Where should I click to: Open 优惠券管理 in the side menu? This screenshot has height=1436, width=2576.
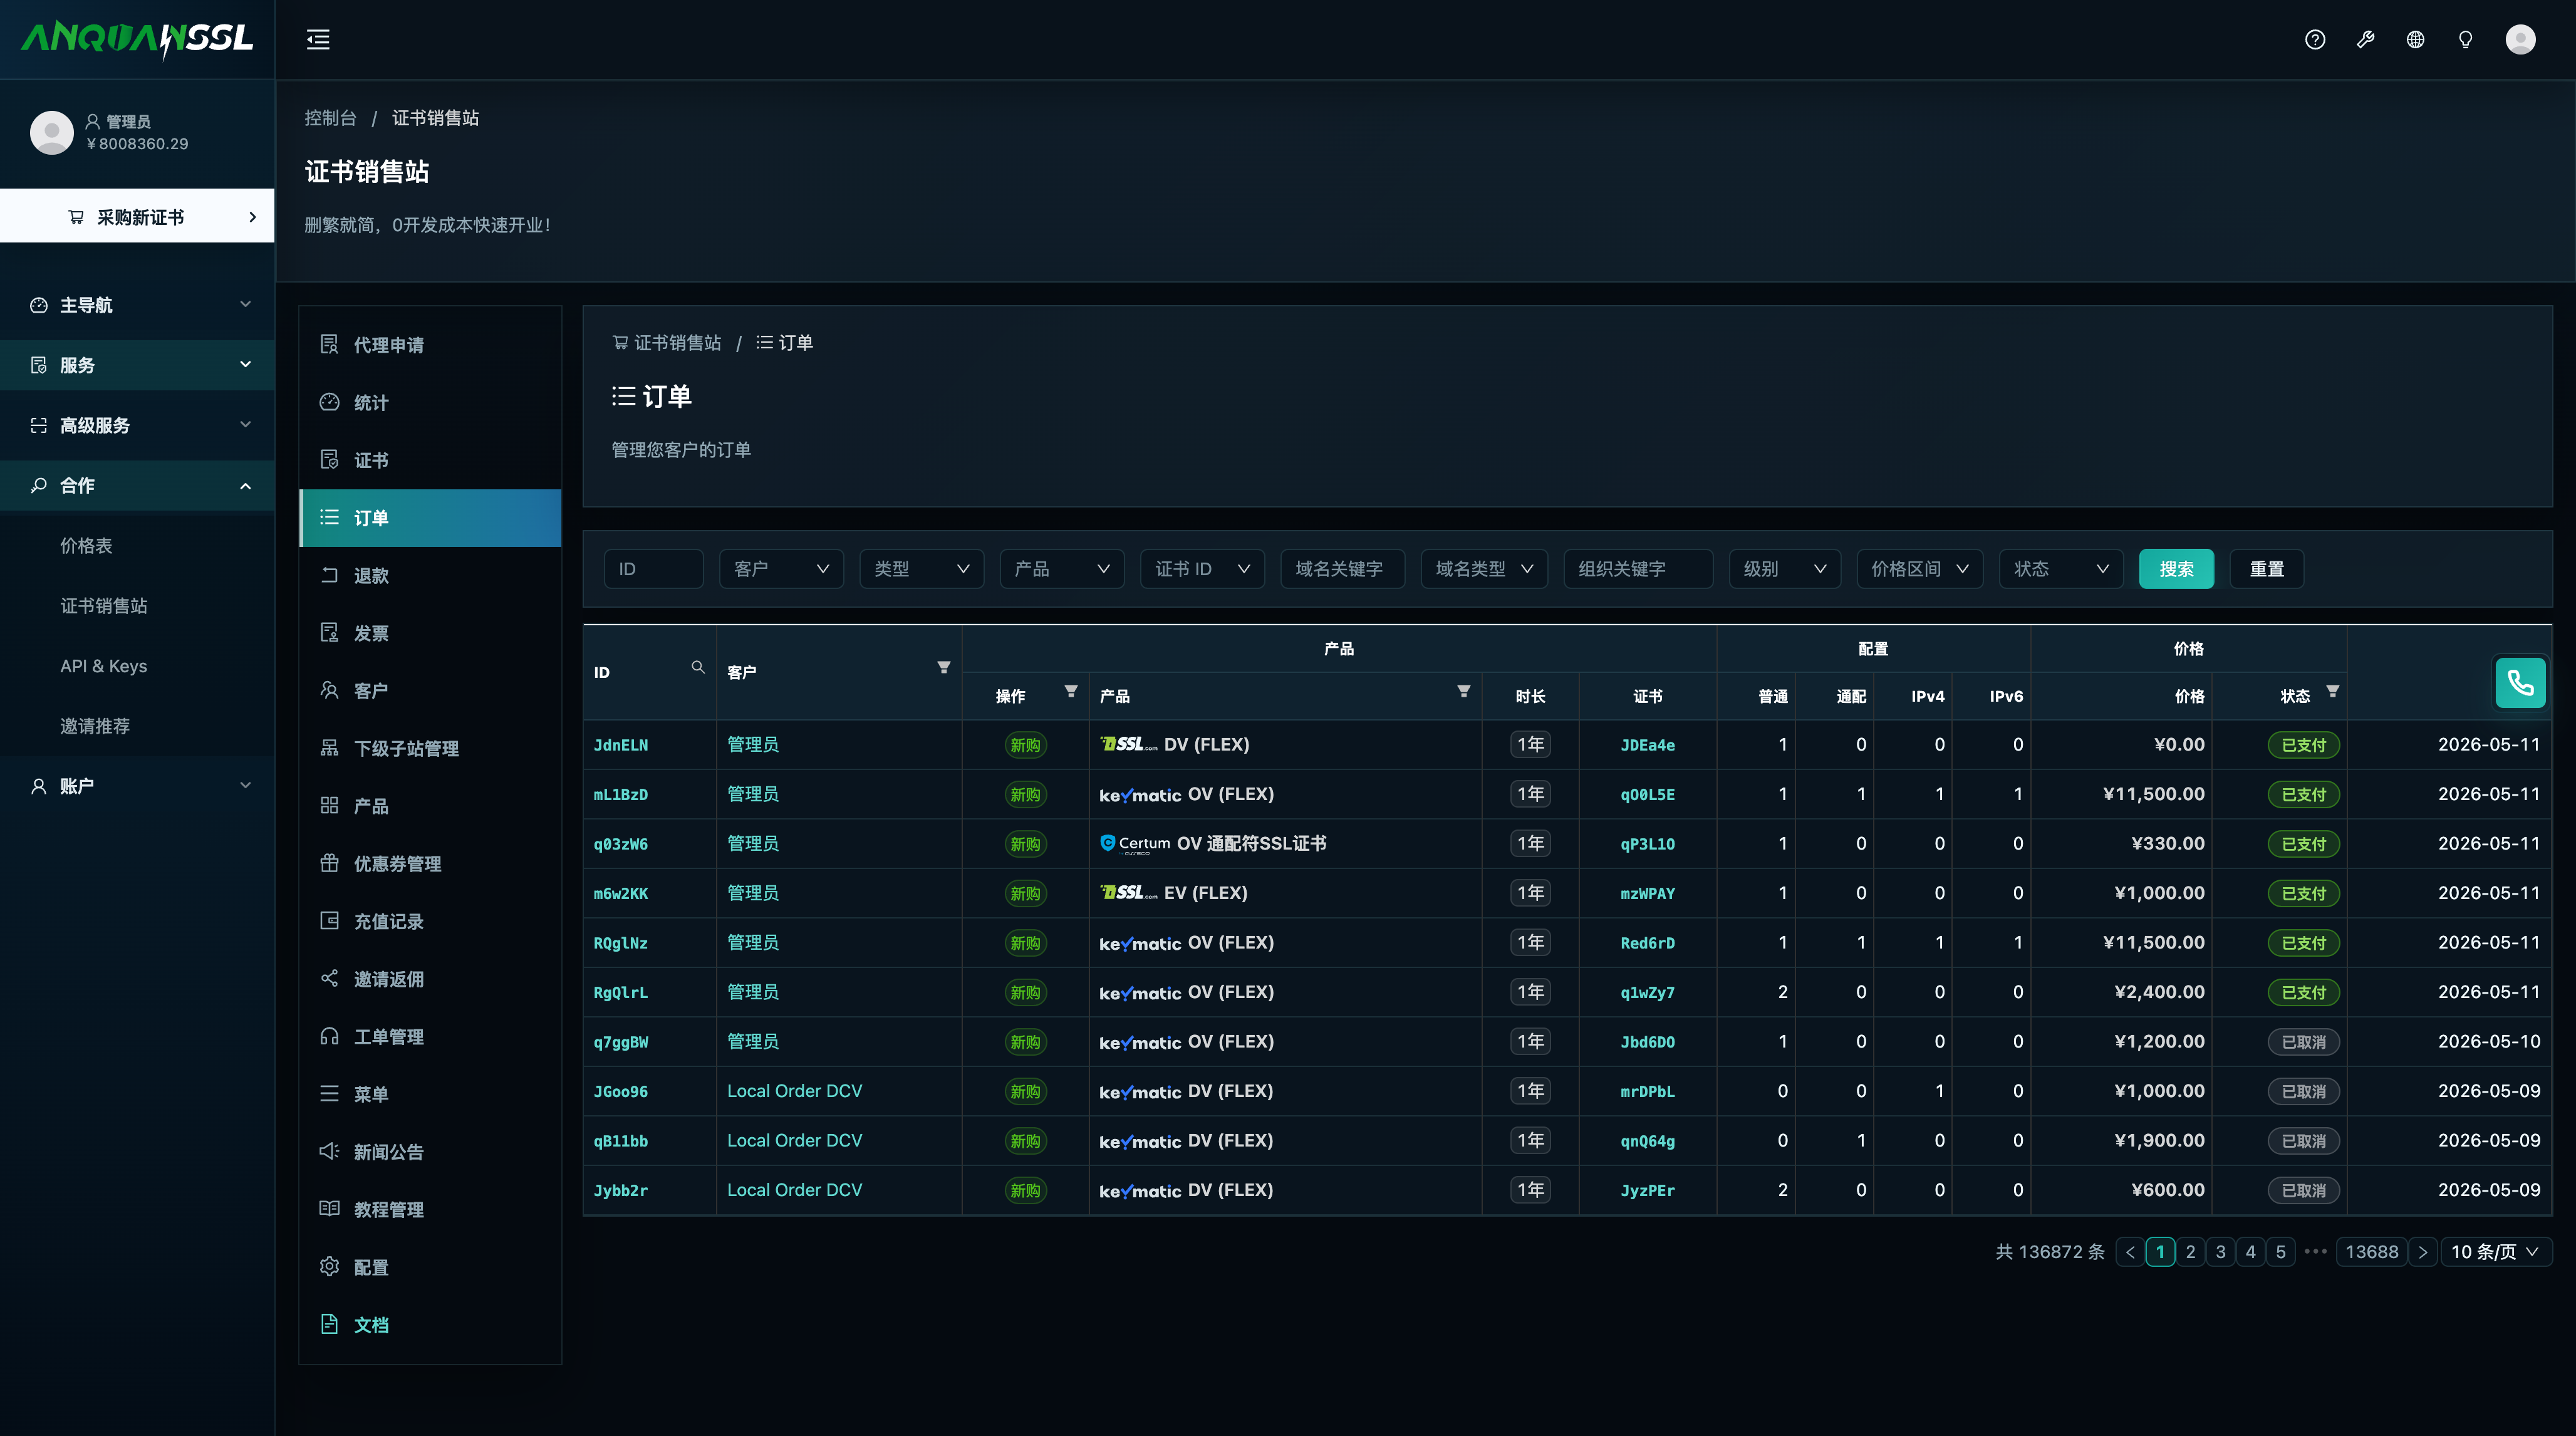[430, 863]
